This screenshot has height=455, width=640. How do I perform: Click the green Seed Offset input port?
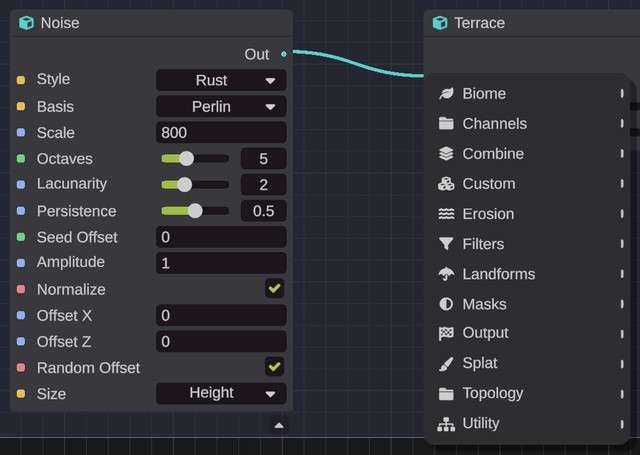21,237
